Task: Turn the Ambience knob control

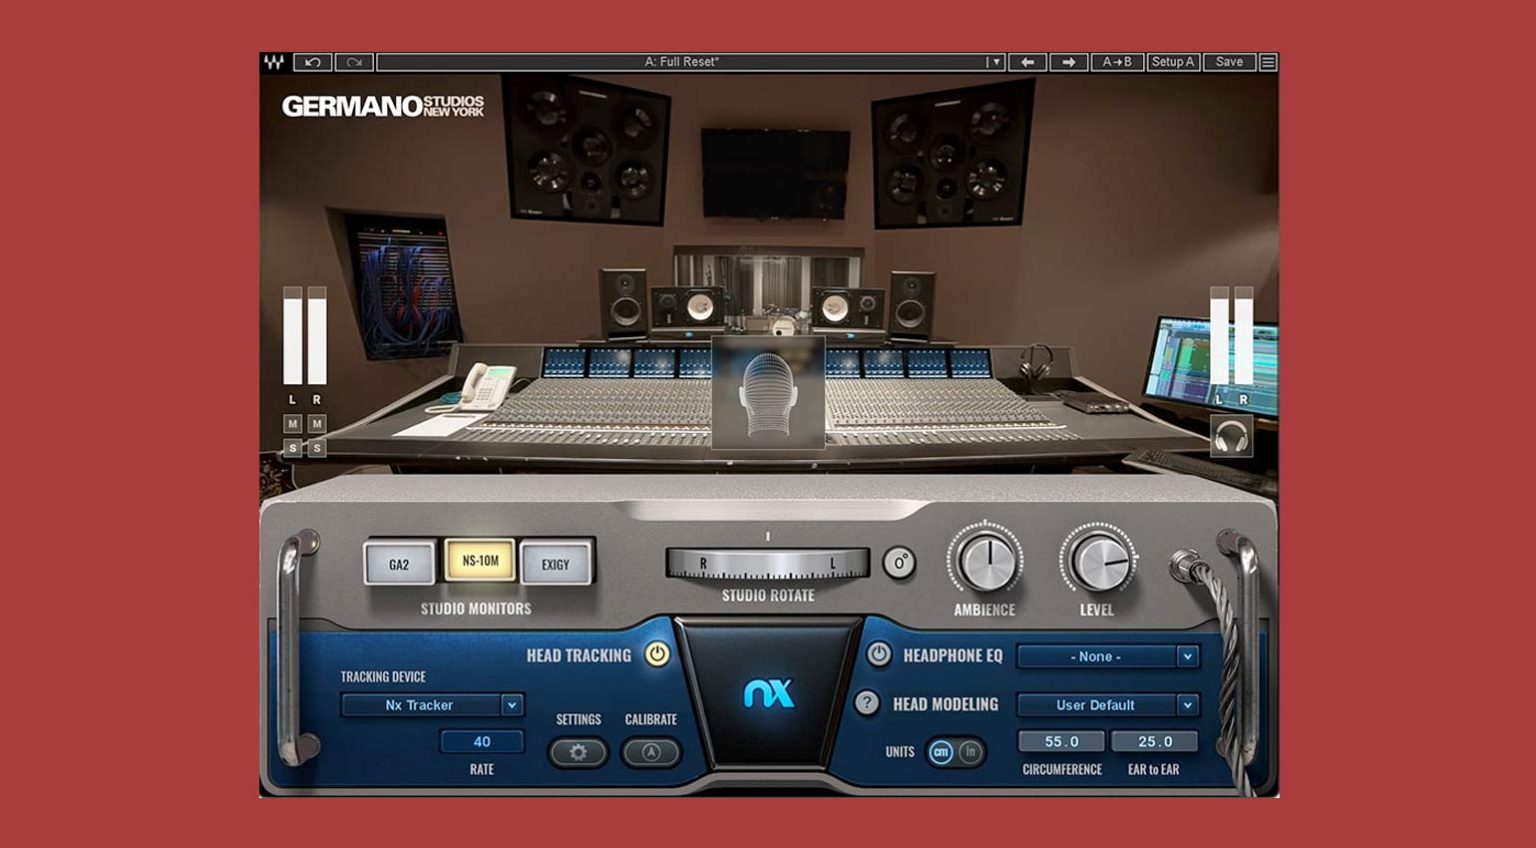Action: [988, 561]
